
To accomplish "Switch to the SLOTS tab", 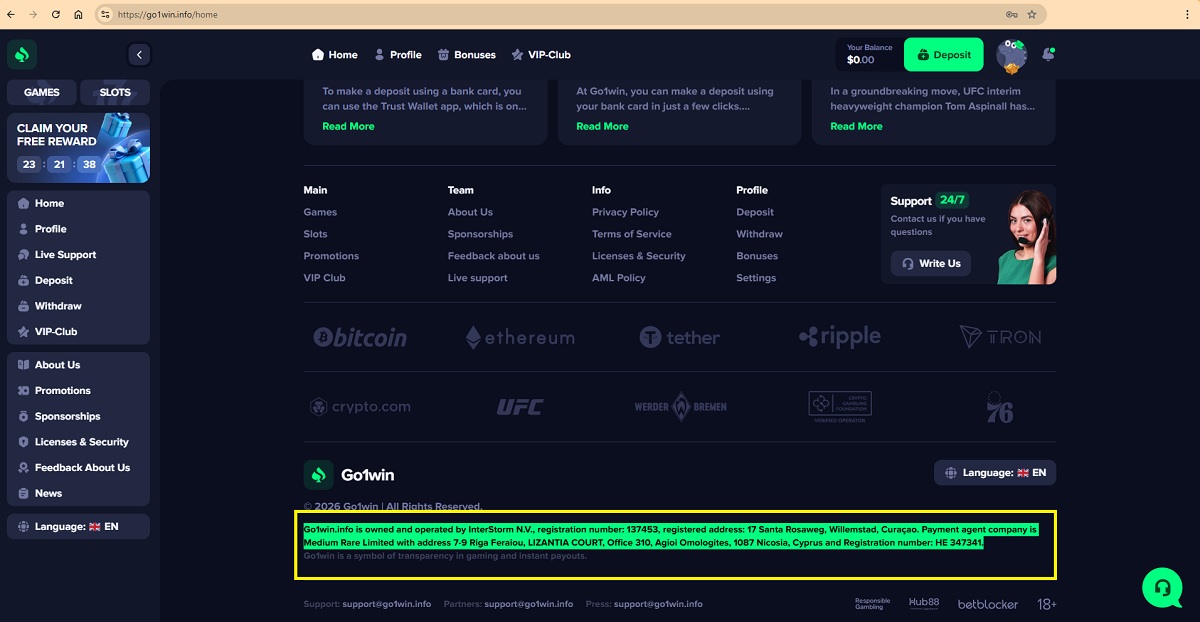I will [x=115, y=92].
